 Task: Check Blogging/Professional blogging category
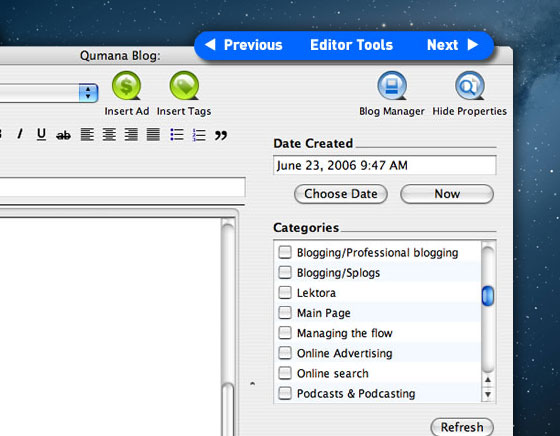pos(285,252)
